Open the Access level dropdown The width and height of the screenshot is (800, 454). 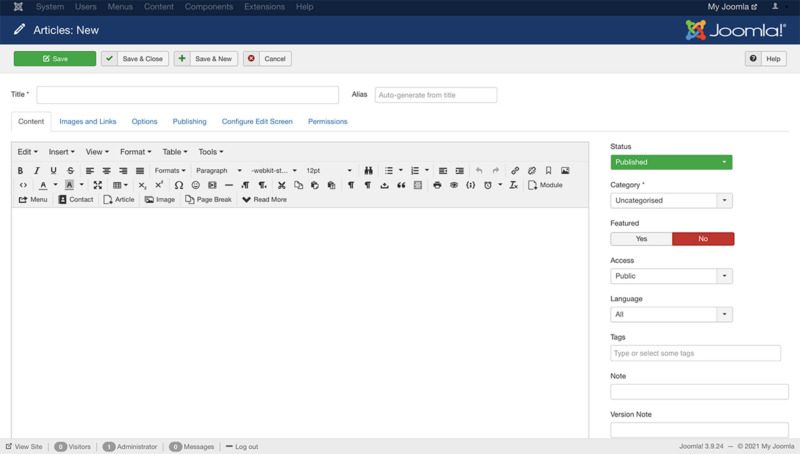pyautogui.click(x=671, y=276)
